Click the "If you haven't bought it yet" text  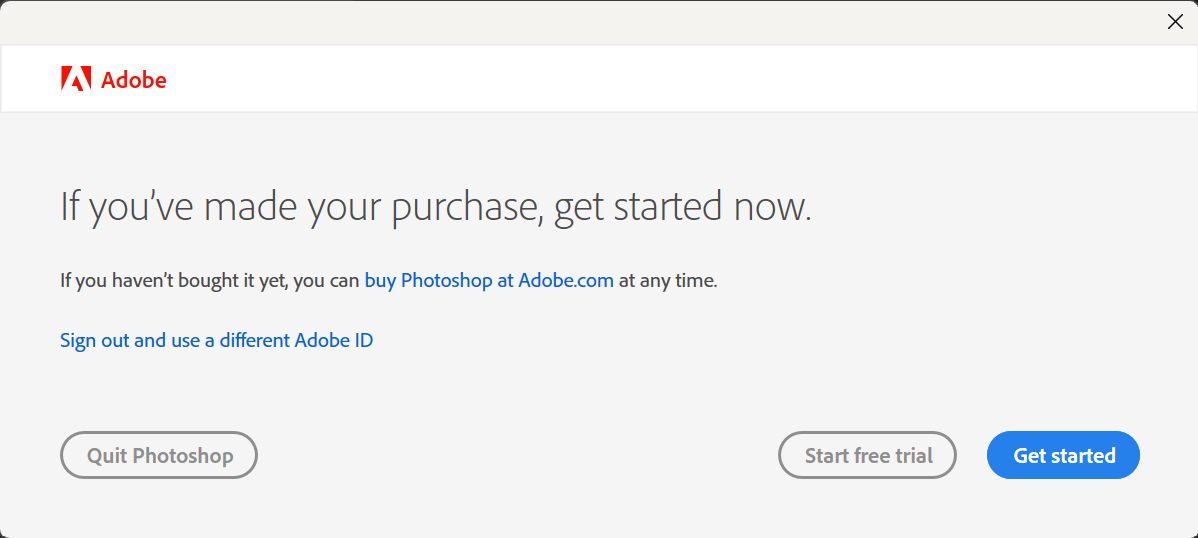(174, 281)
